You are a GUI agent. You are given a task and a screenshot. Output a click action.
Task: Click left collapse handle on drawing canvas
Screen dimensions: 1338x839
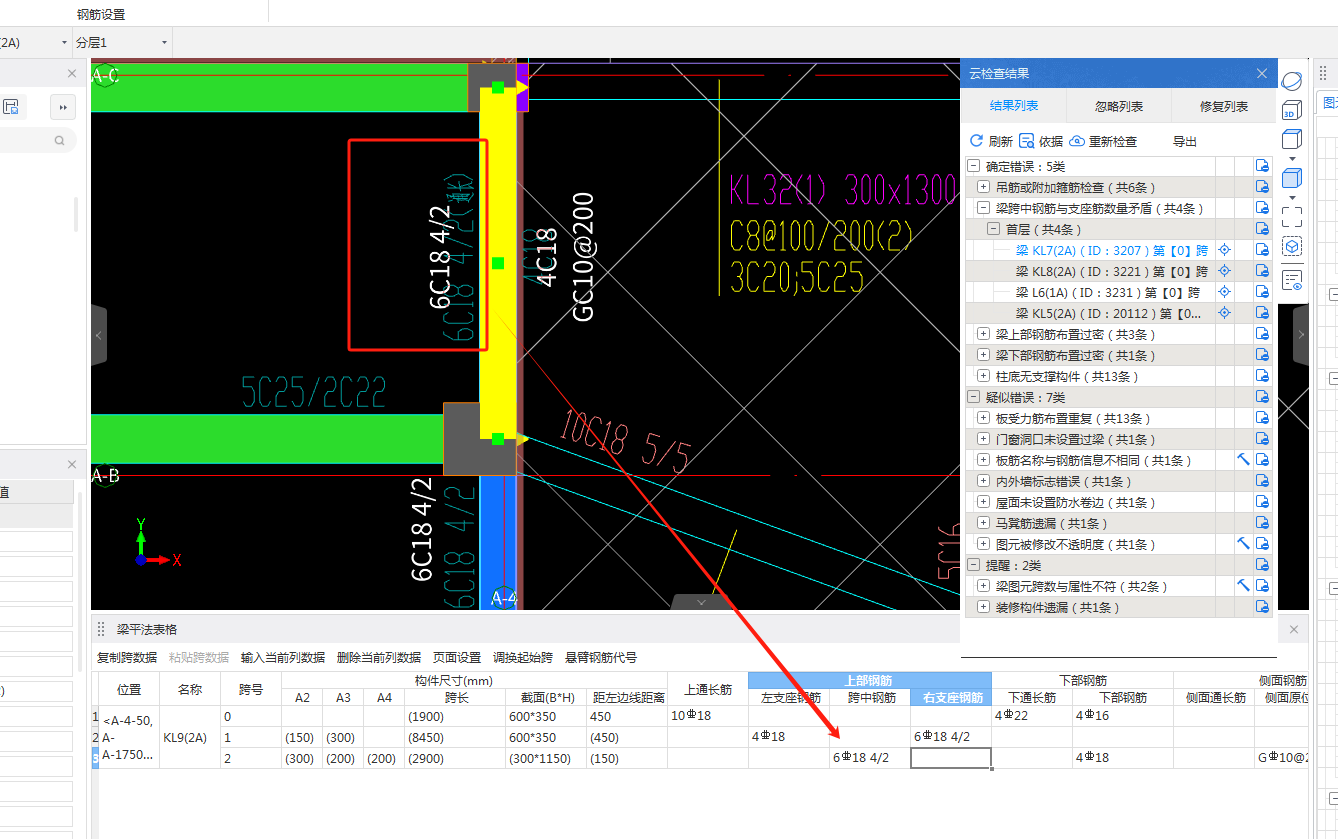point(98,336)
